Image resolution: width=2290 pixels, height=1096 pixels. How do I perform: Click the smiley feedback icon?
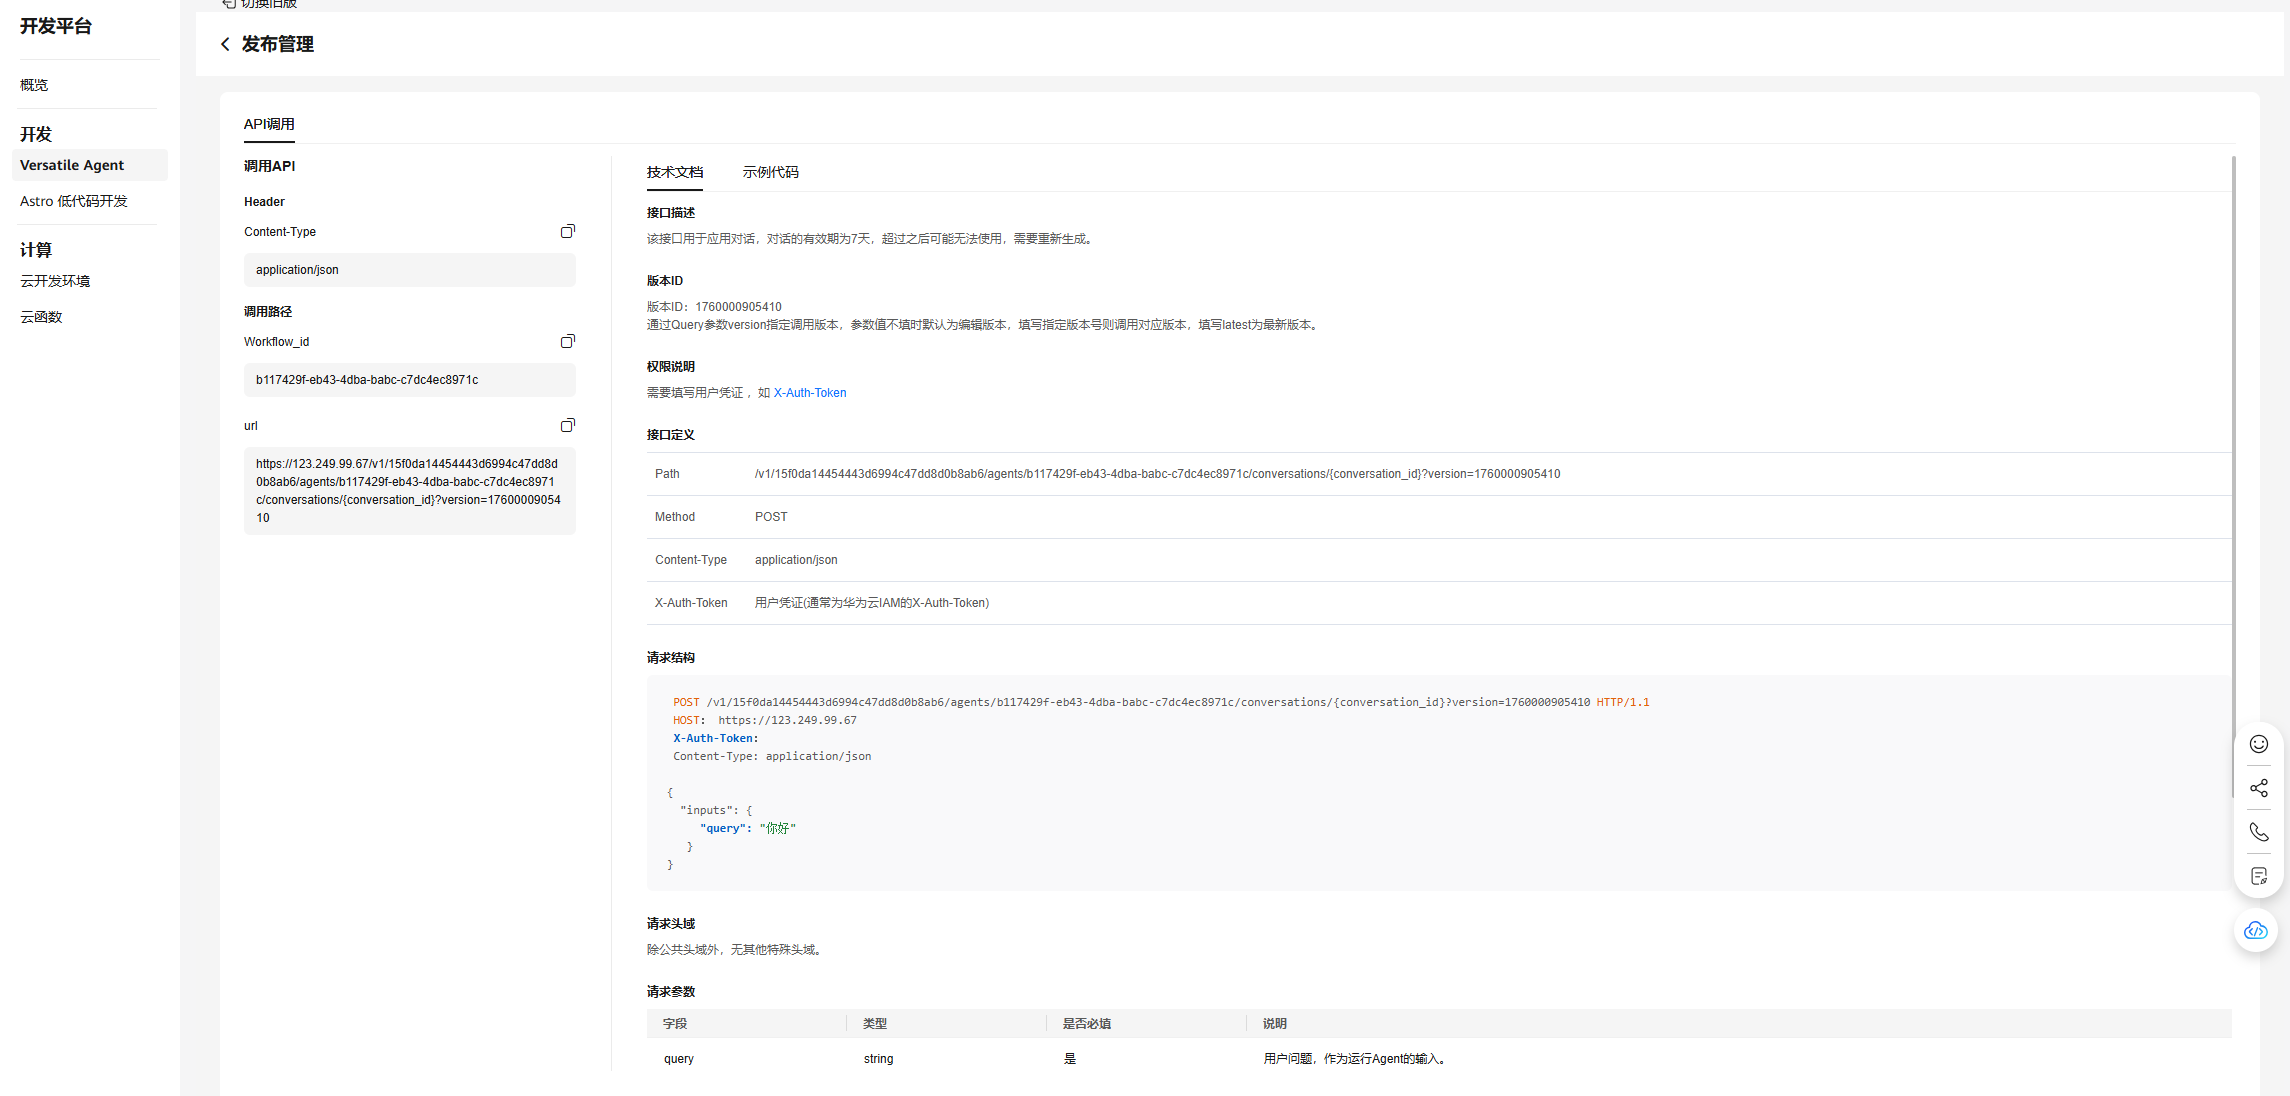[2258, 744]
